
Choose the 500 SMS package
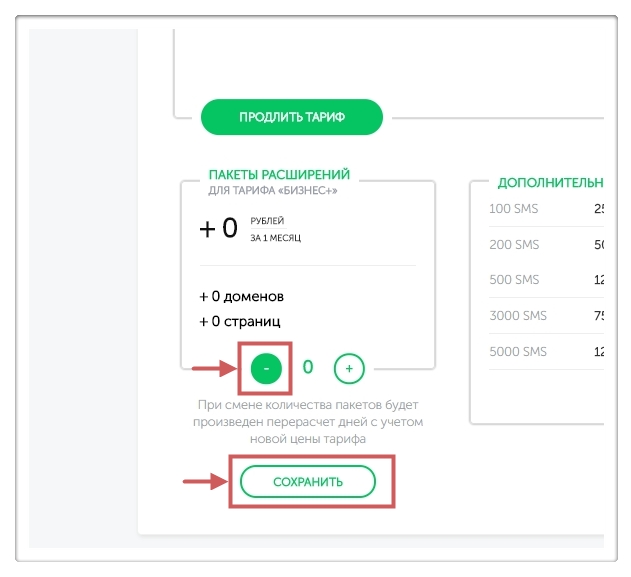point(514,280)
